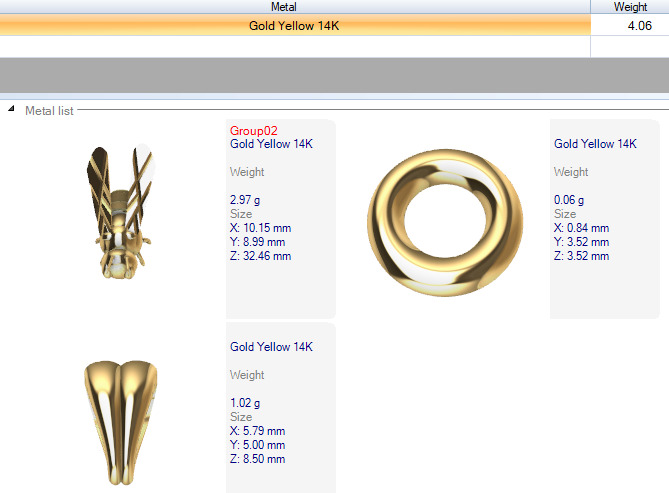Click the X: 10.15 mm size value
Image resolution: width=669 pixels, height=493 pixels.
point(260,228)
